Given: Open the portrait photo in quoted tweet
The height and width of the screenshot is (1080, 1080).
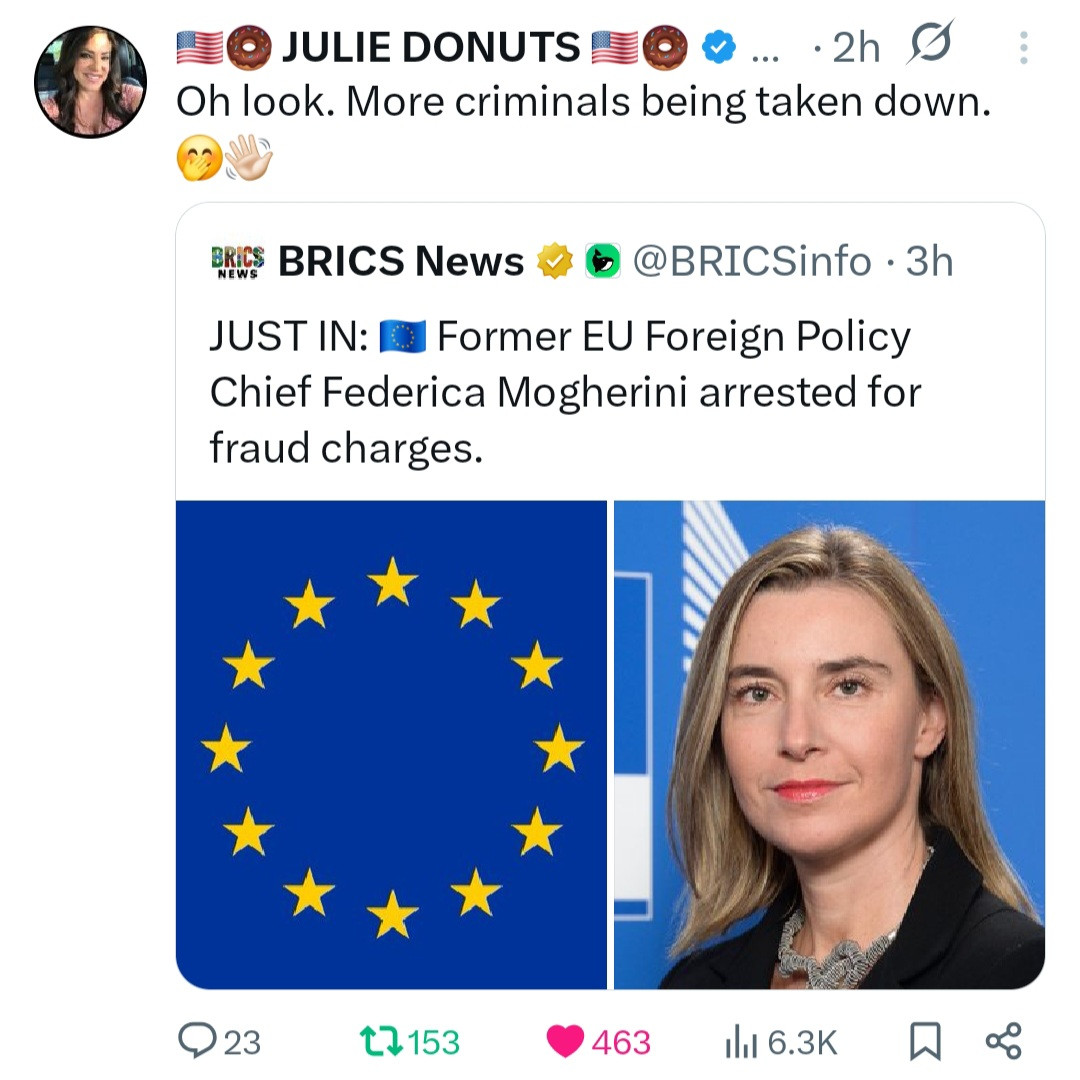Looking at the screenshot, I should pos(829,745).
